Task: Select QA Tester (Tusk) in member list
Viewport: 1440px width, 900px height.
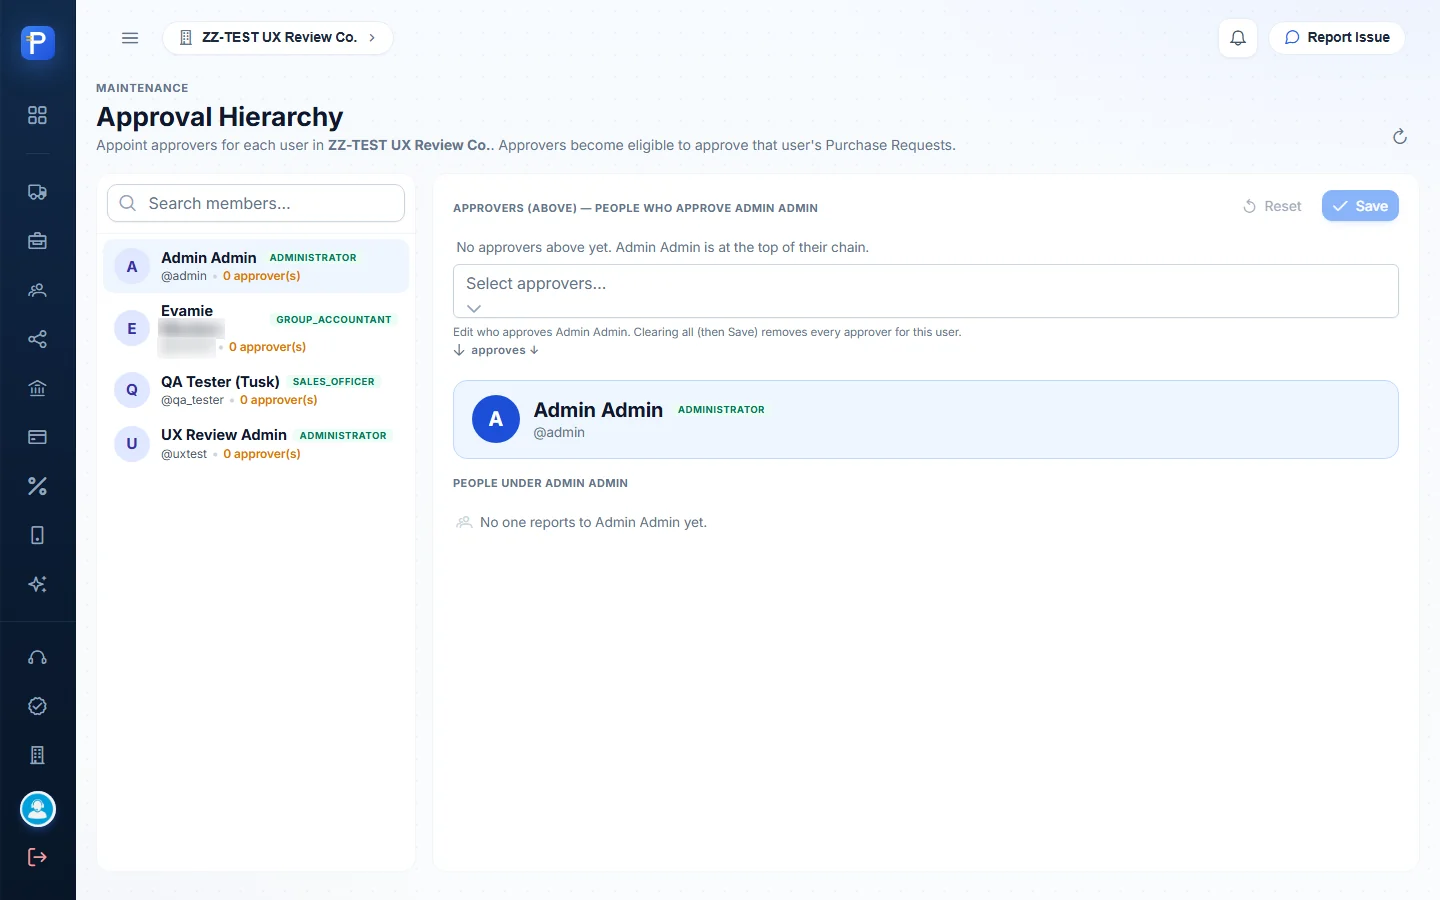Action: click(x=256, y=390)
